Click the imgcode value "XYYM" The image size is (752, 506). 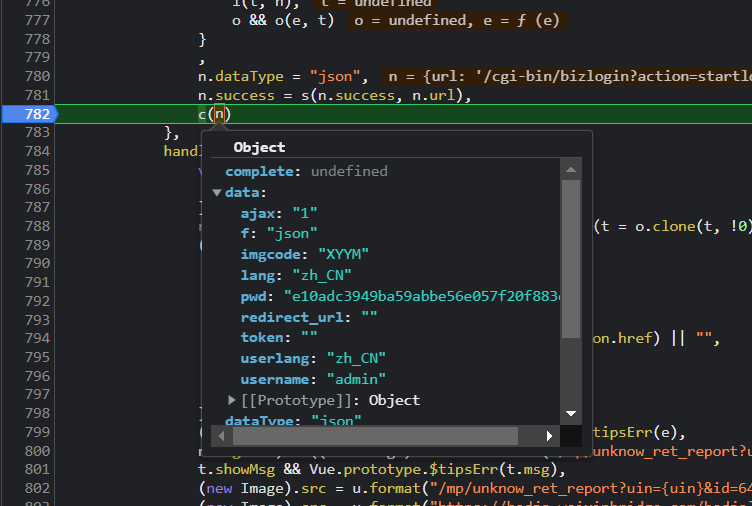(x=343, y=254)
